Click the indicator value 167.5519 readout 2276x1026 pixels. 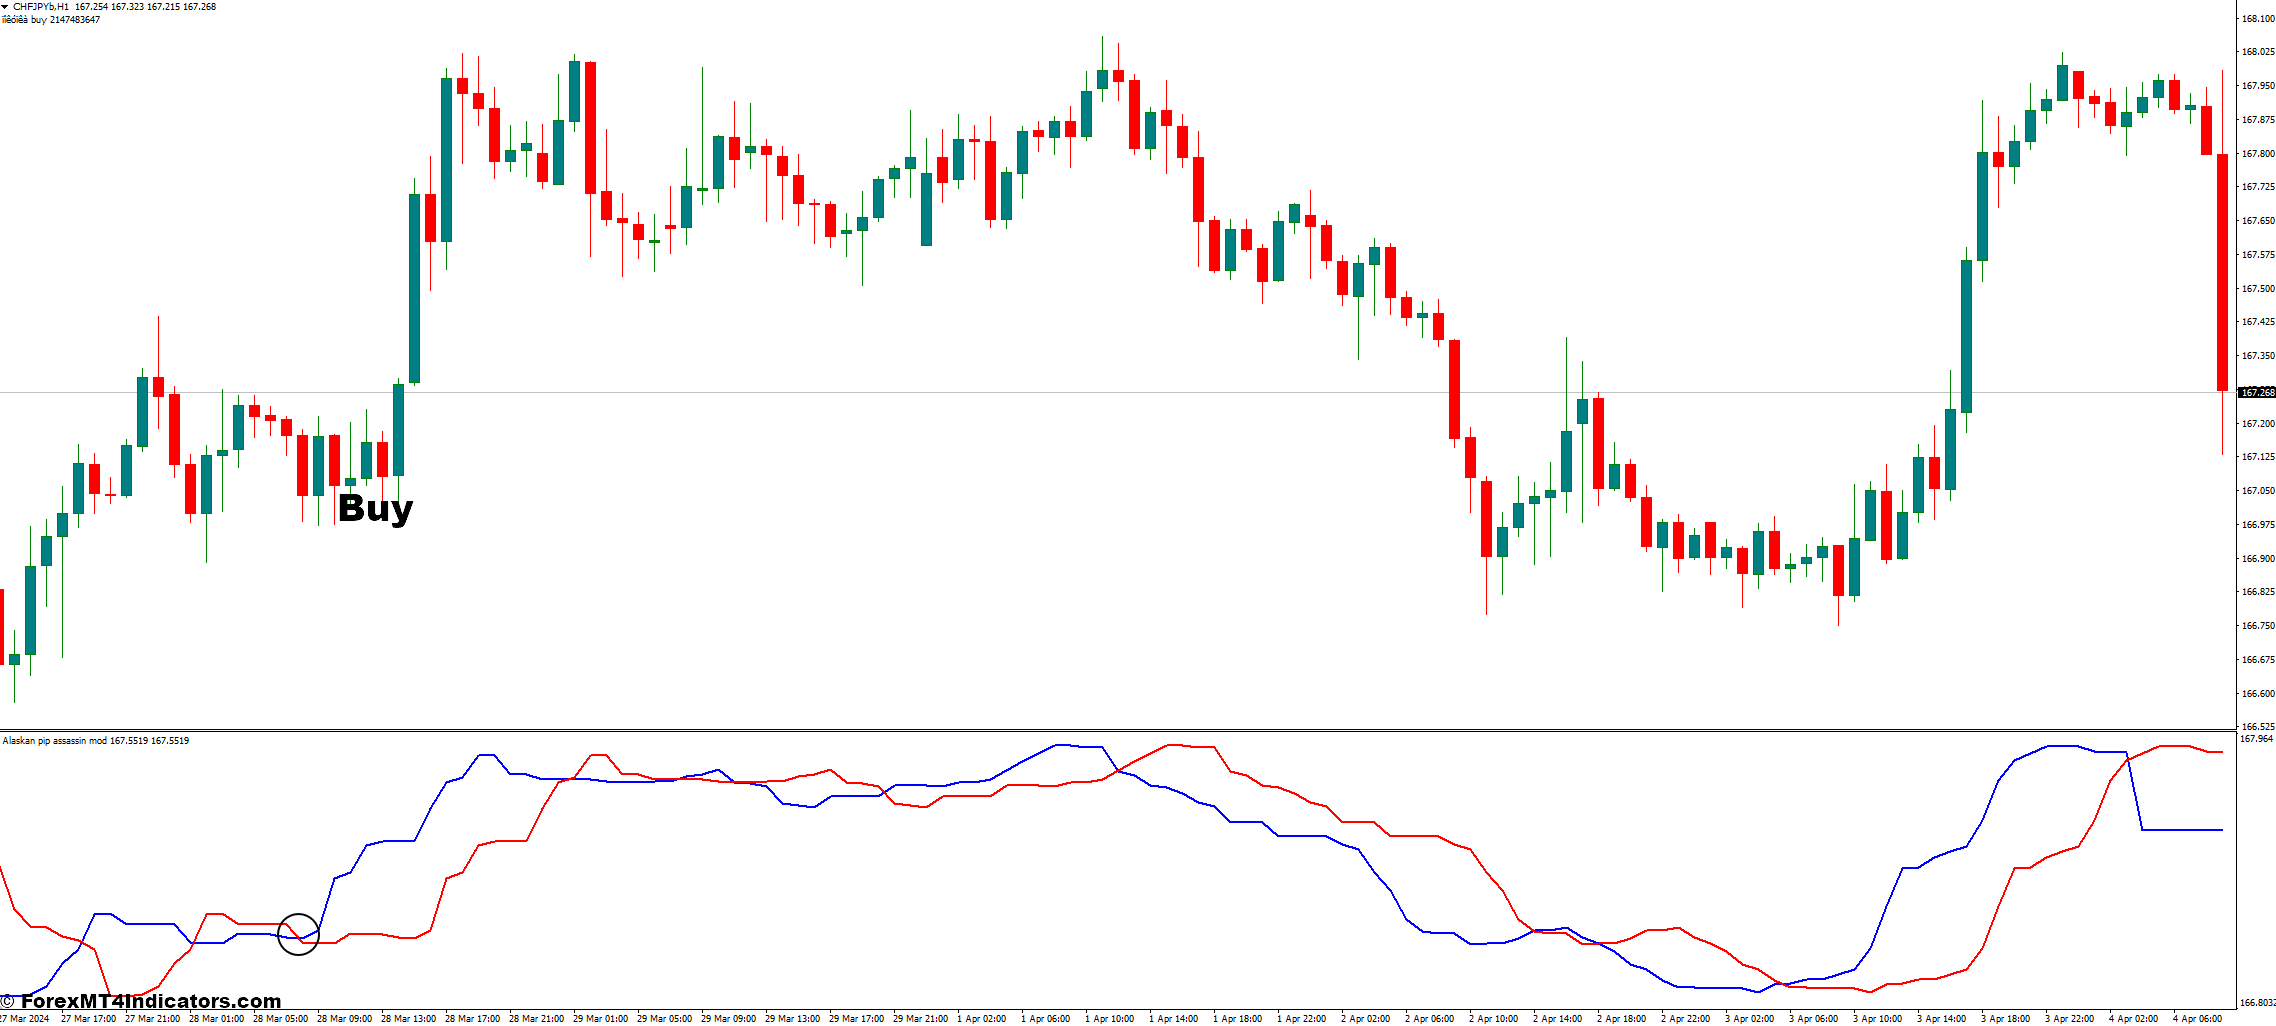click(x=130, y=742)
